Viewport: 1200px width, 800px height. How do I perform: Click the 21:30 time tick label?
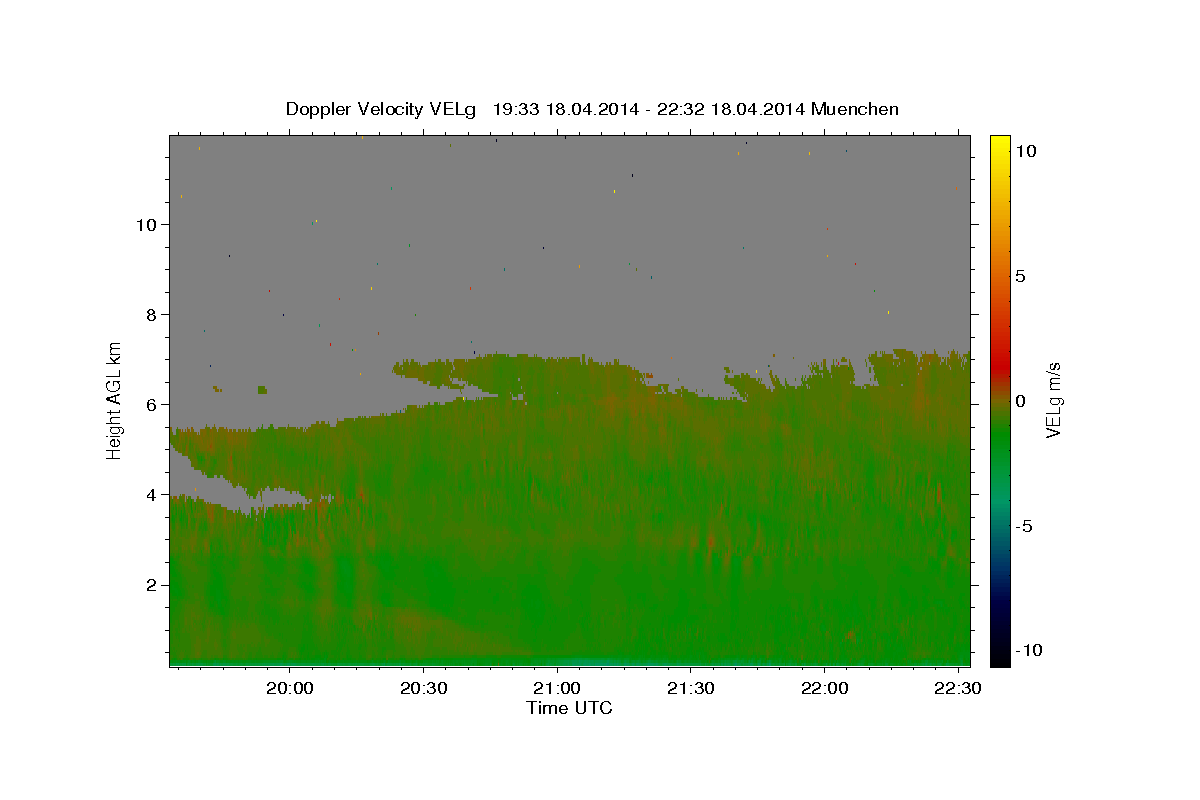tap(691, 689)
